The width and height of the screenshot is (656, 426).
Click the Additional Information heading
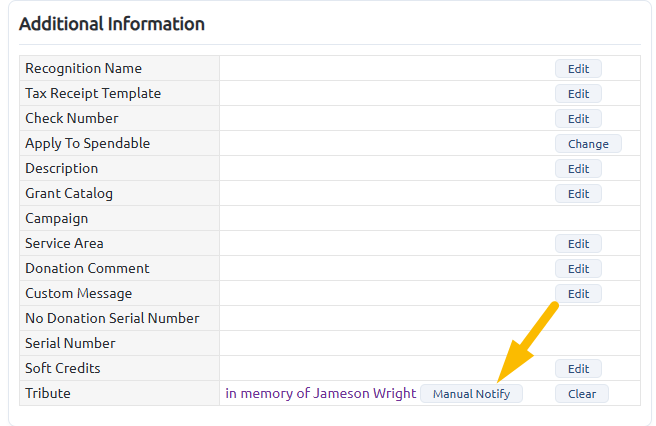click(112, 24)
